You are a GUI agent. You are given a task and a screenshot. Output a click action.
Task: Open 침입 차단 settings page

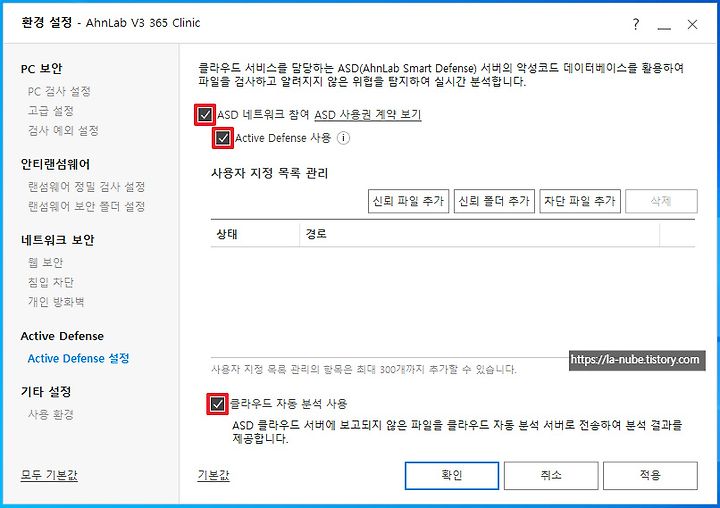[51, 282]
